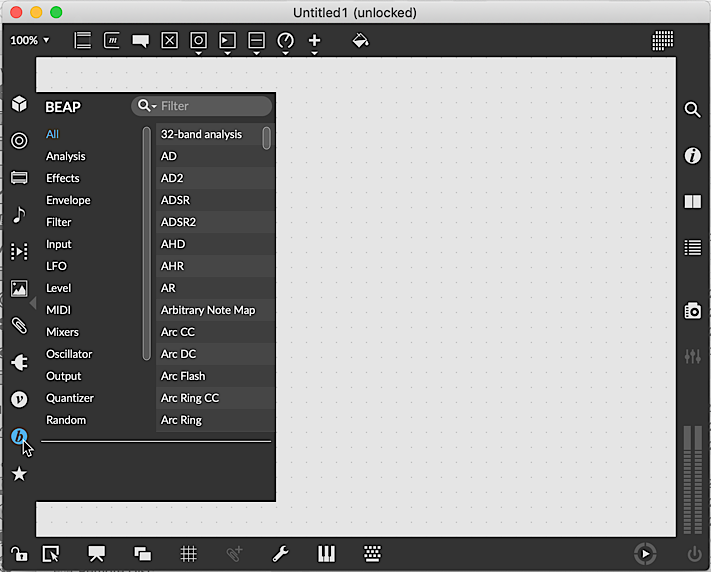Screen dimensions: 711x572
Task: Select the paint bucket format tool
Action: click(x=360, y=40)
